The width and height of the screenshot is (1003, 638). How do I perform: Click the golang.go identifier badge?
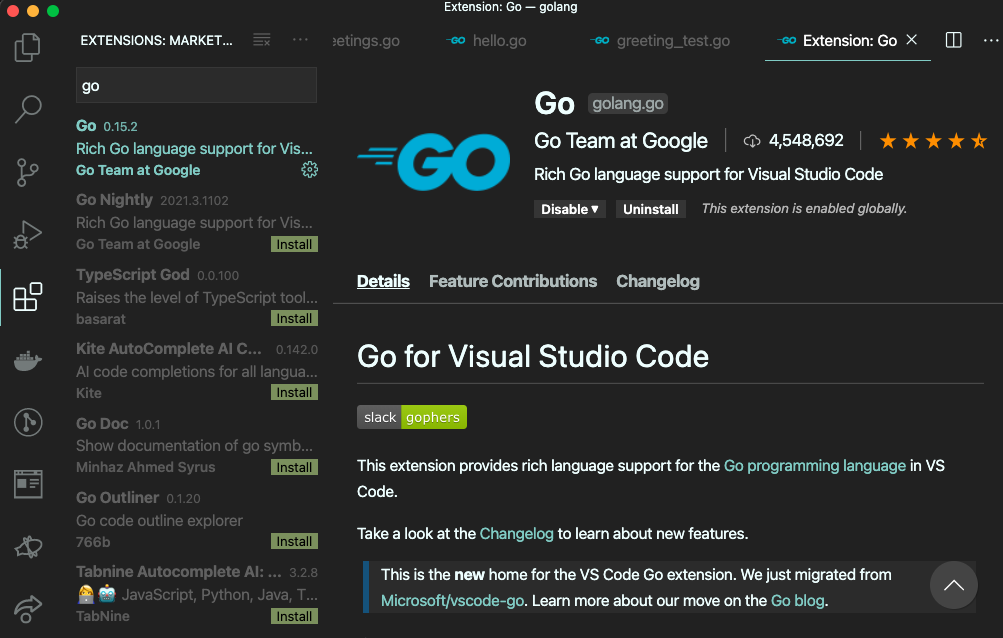tap(628, 104)
